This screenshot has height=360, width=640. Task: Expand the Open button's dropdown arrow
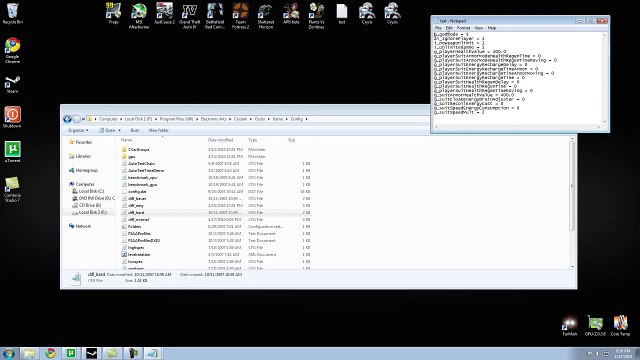(119, 130)
